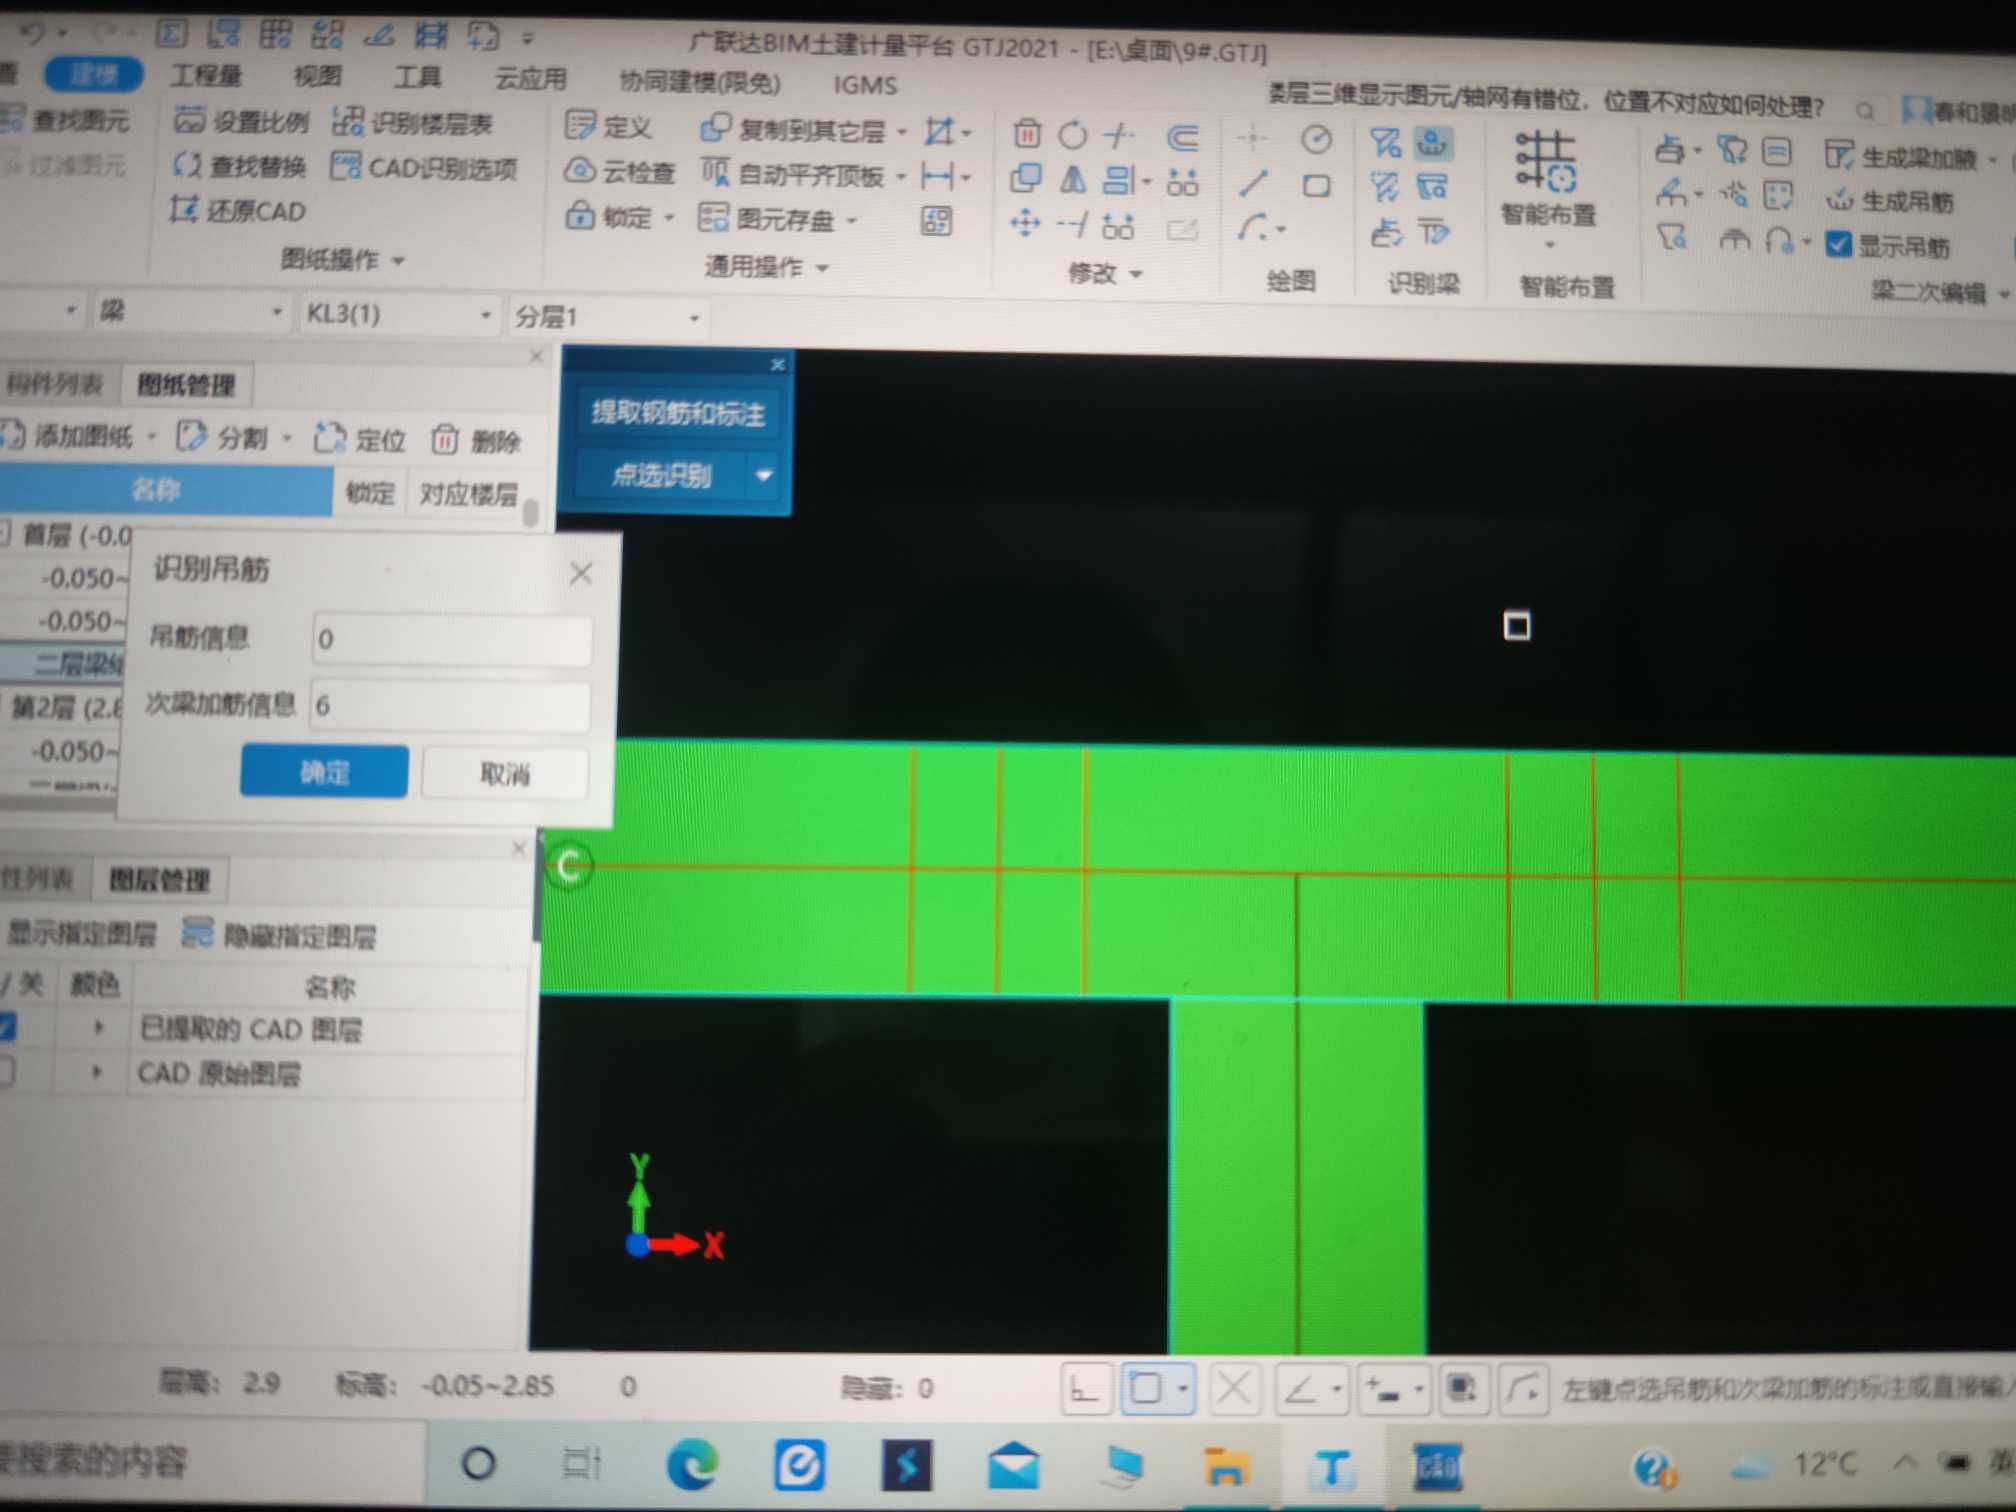The width and height of the screenshot is (2016, 1512).
Task: Open the IGMS ribbon tab
Action: [x=865, y=85]
